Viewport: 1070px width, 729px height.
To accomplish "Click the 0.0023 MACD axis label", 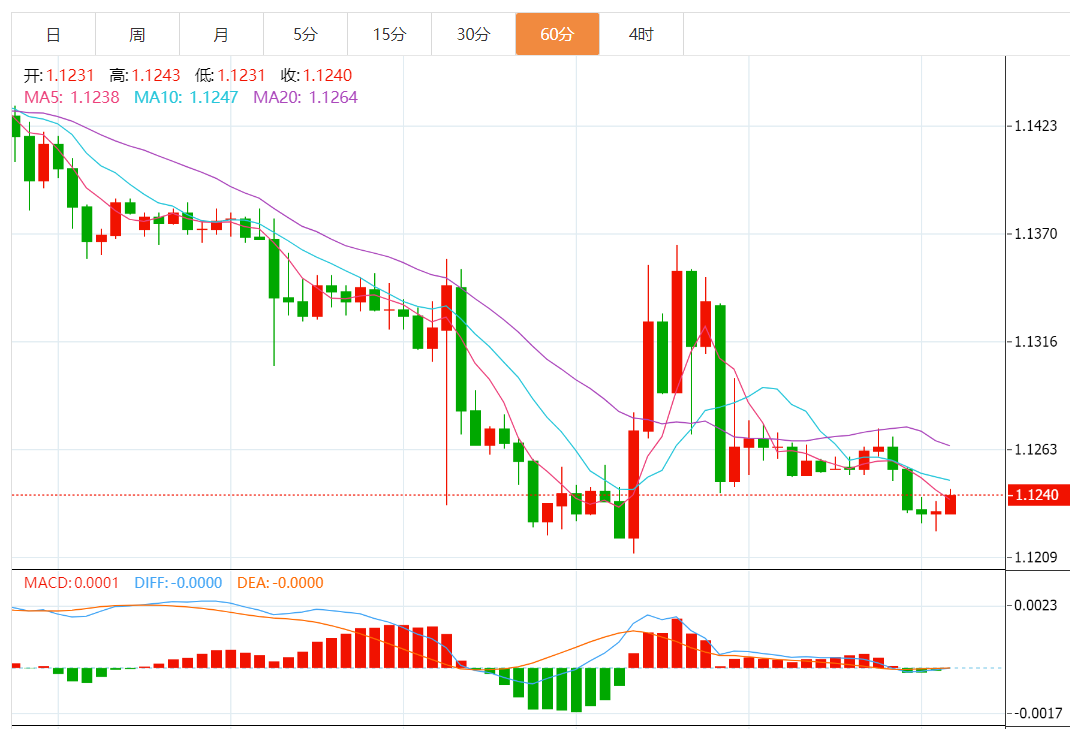I will point(1035,605).
